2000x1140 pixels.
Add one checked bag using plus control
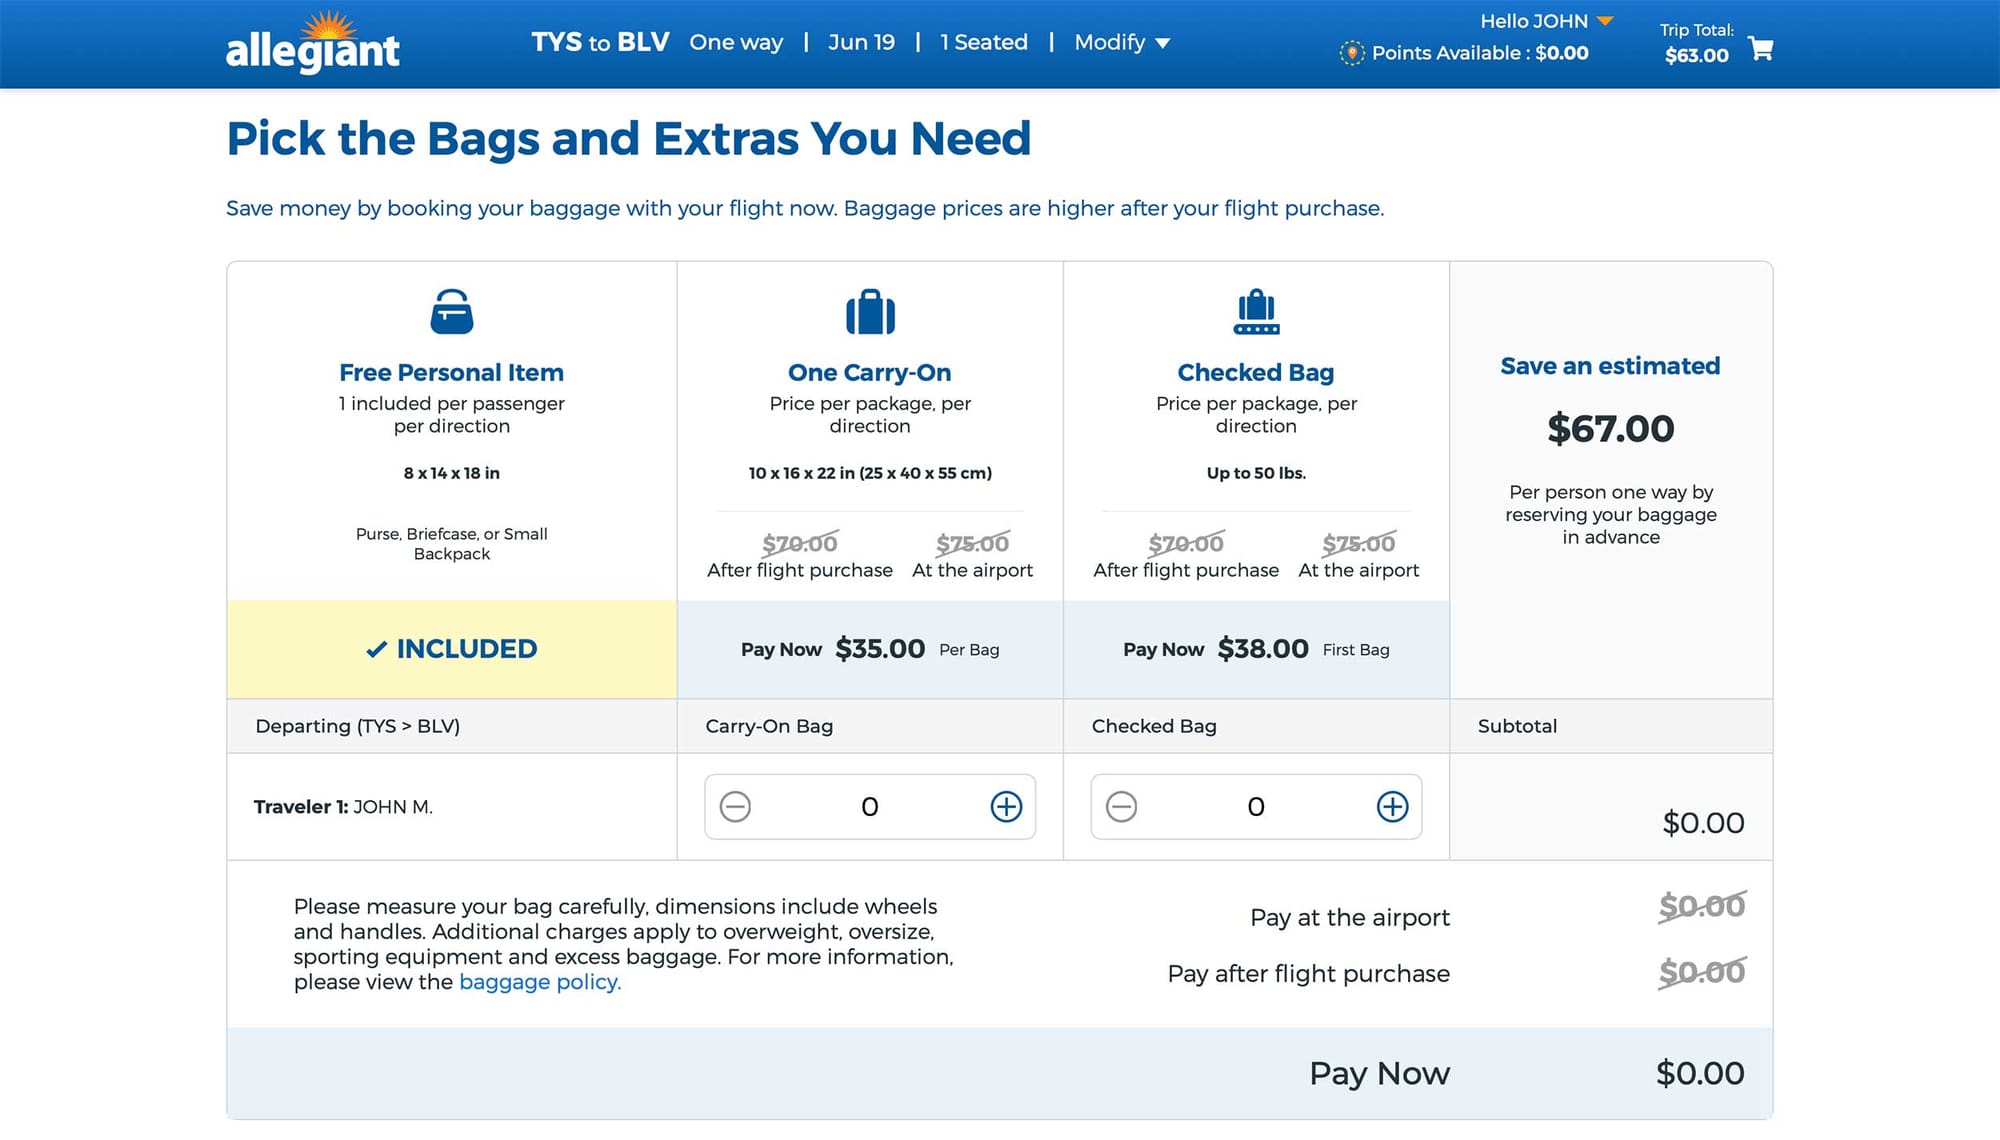tap(1391, 806)
